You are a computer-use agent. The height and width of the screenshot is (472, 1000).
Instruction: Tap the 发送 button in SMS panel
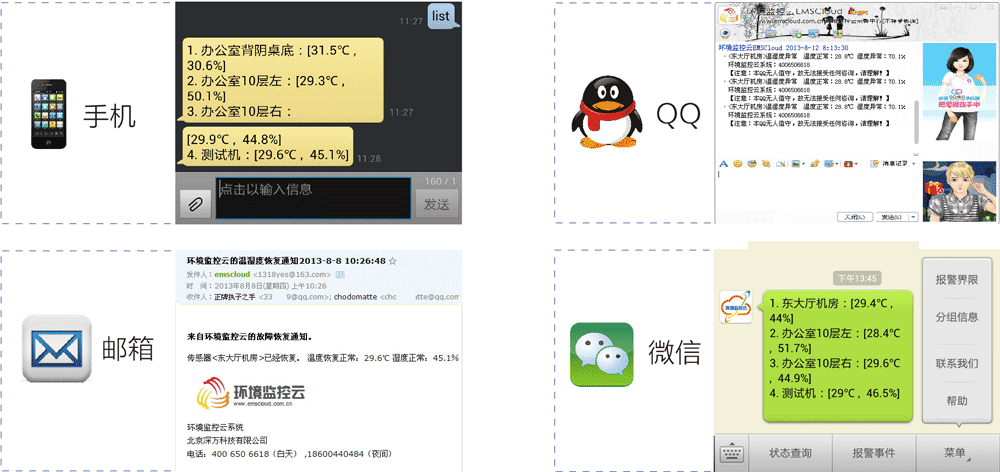tap(437, 204)
